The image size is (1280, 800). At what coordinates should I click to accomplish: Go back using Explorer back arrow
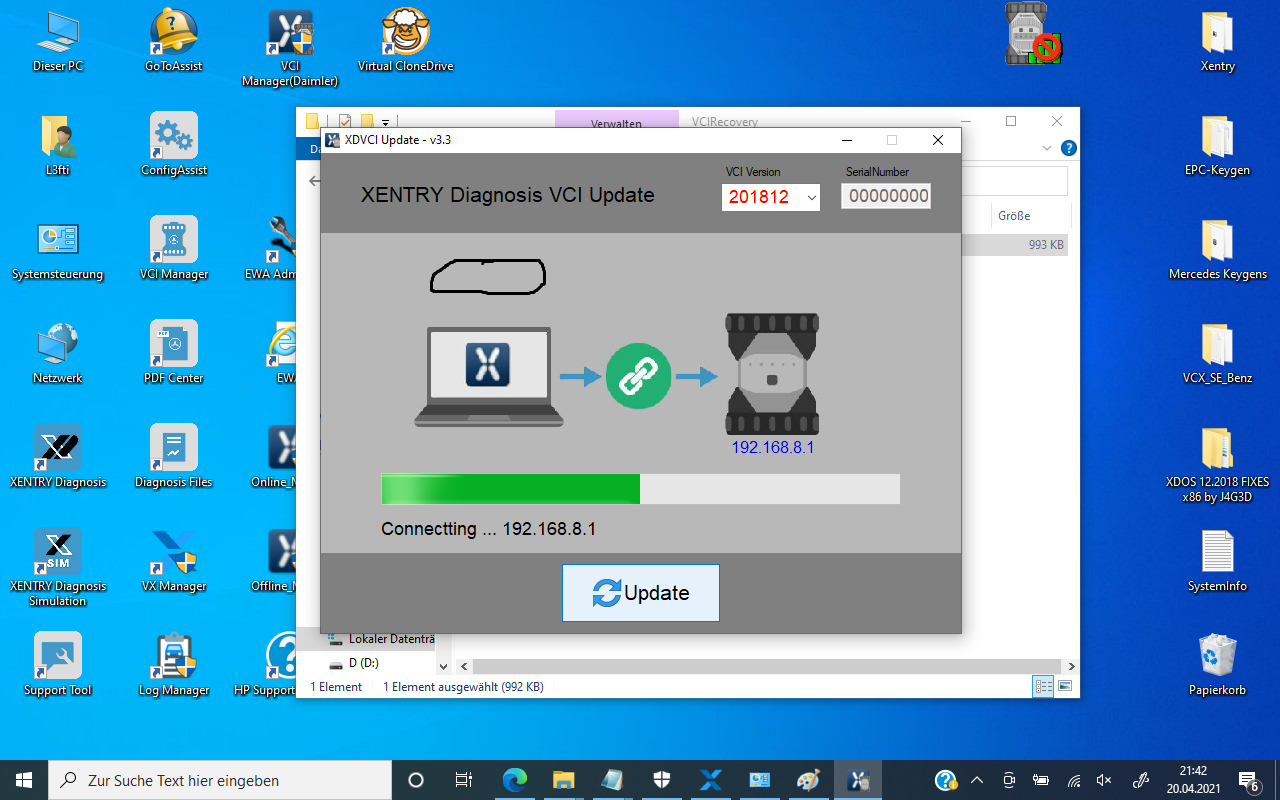coord(314,181)
